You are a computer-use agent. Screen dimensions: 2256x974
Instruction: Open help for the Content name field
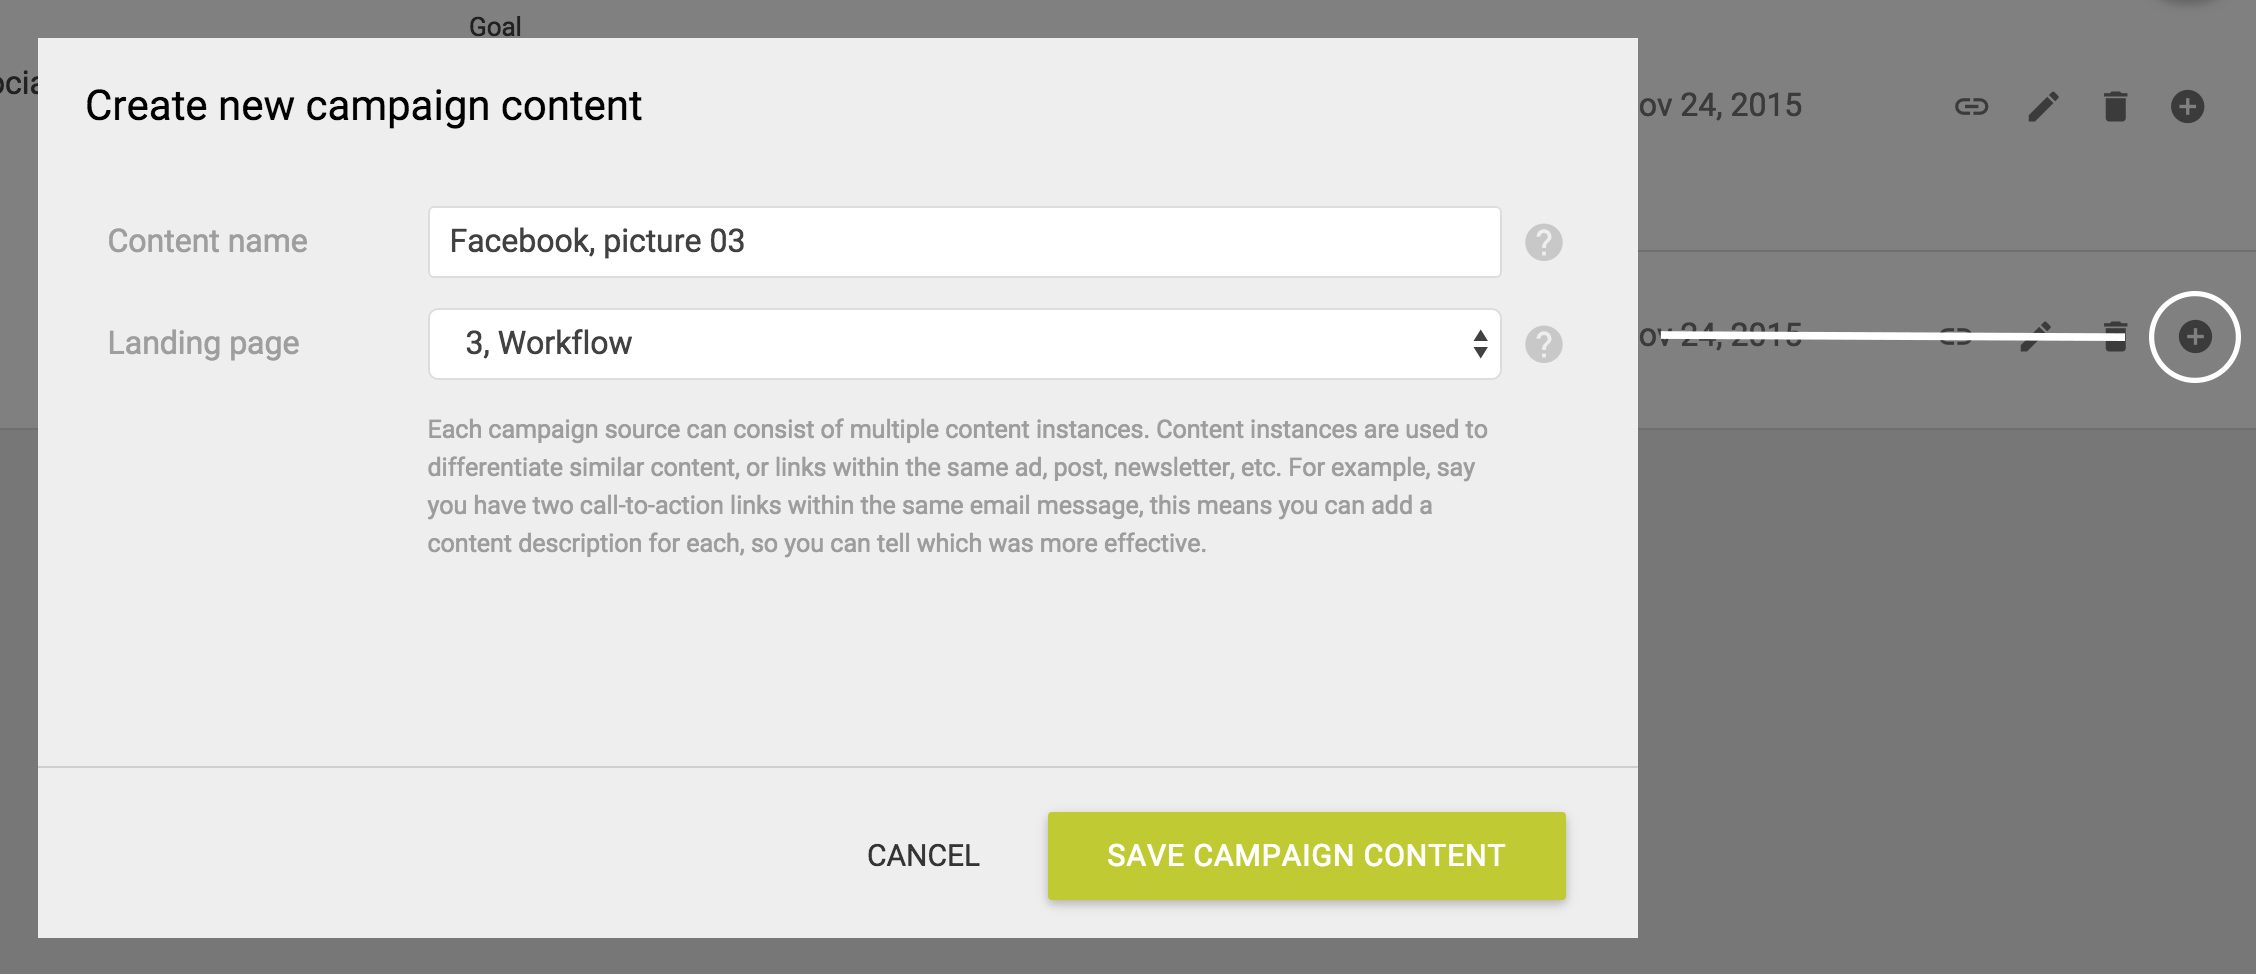pyautogui.click(x=1542, y=241)
